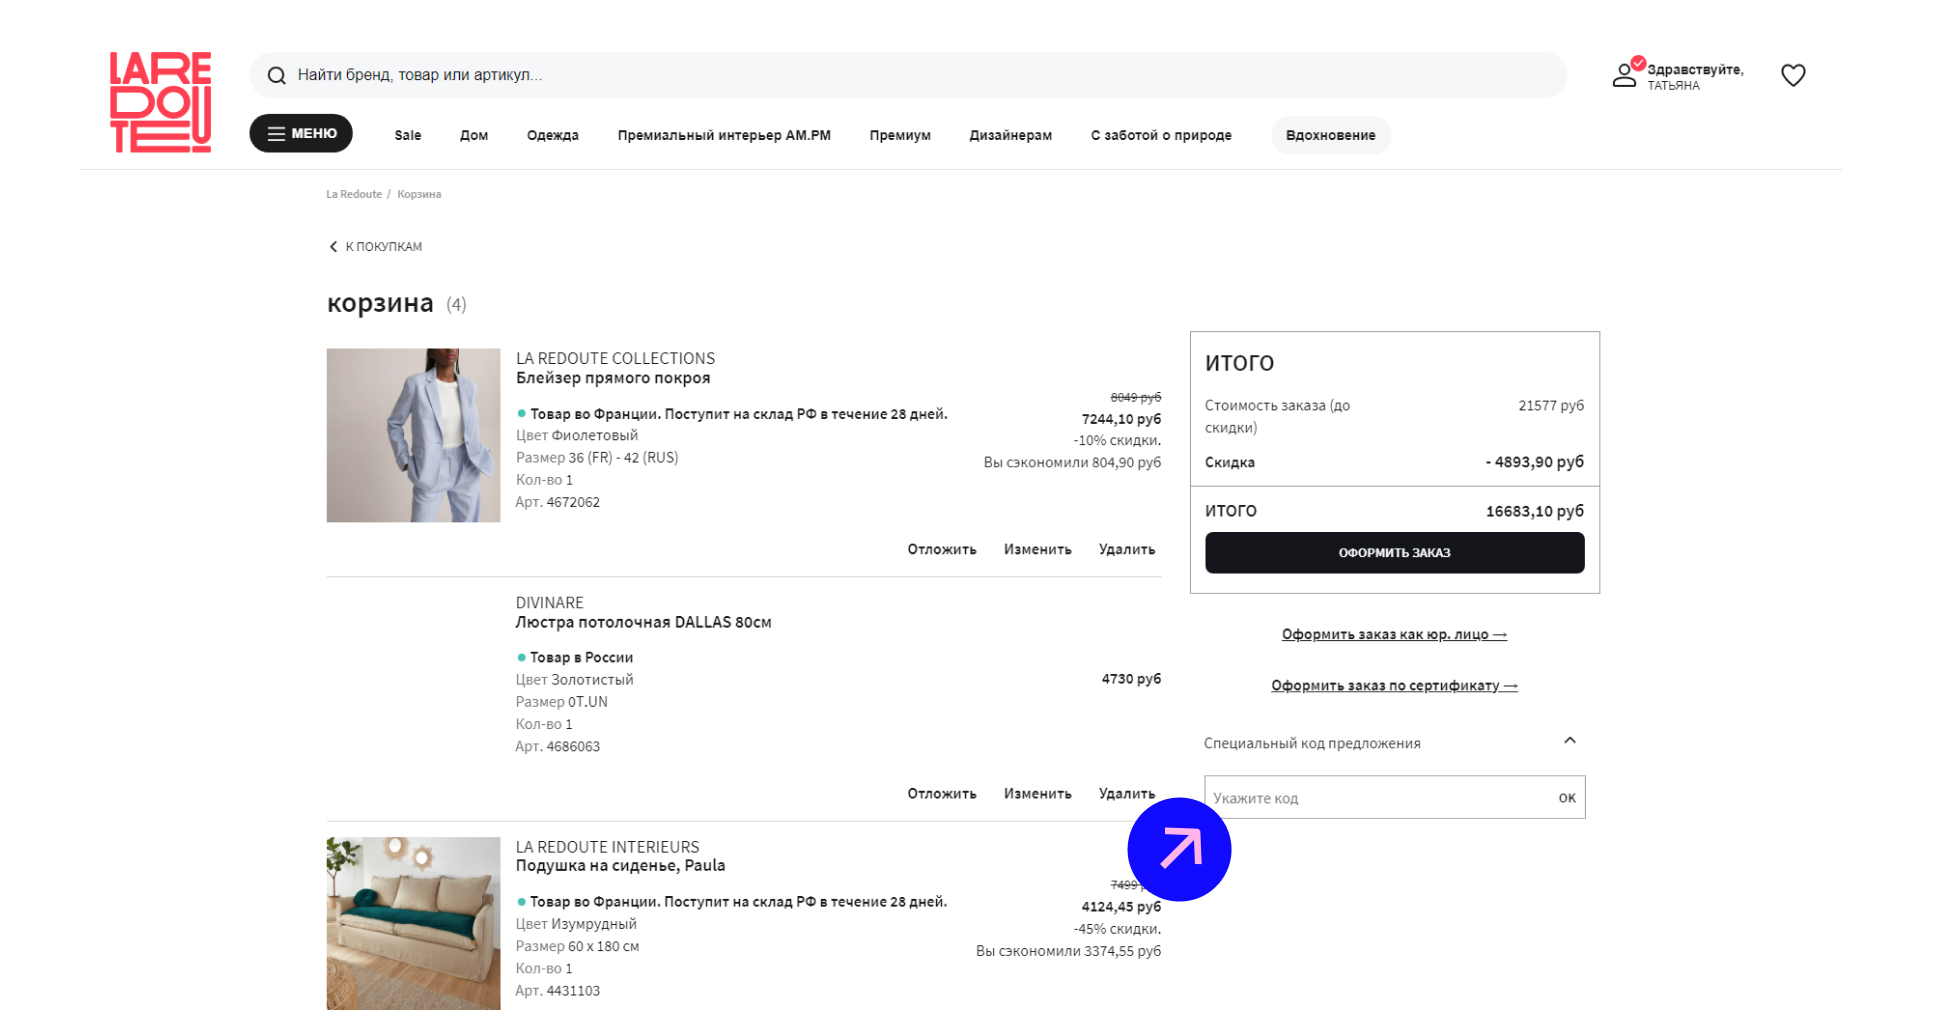Click the blue arrow floating button

[1179, 849]
